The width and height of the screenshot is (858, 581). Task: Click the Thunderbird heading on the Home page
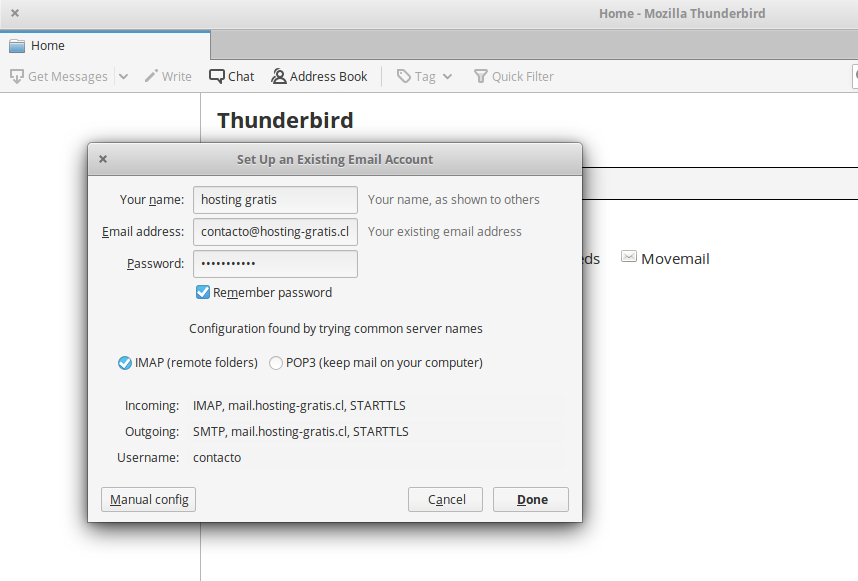(285, 120)
